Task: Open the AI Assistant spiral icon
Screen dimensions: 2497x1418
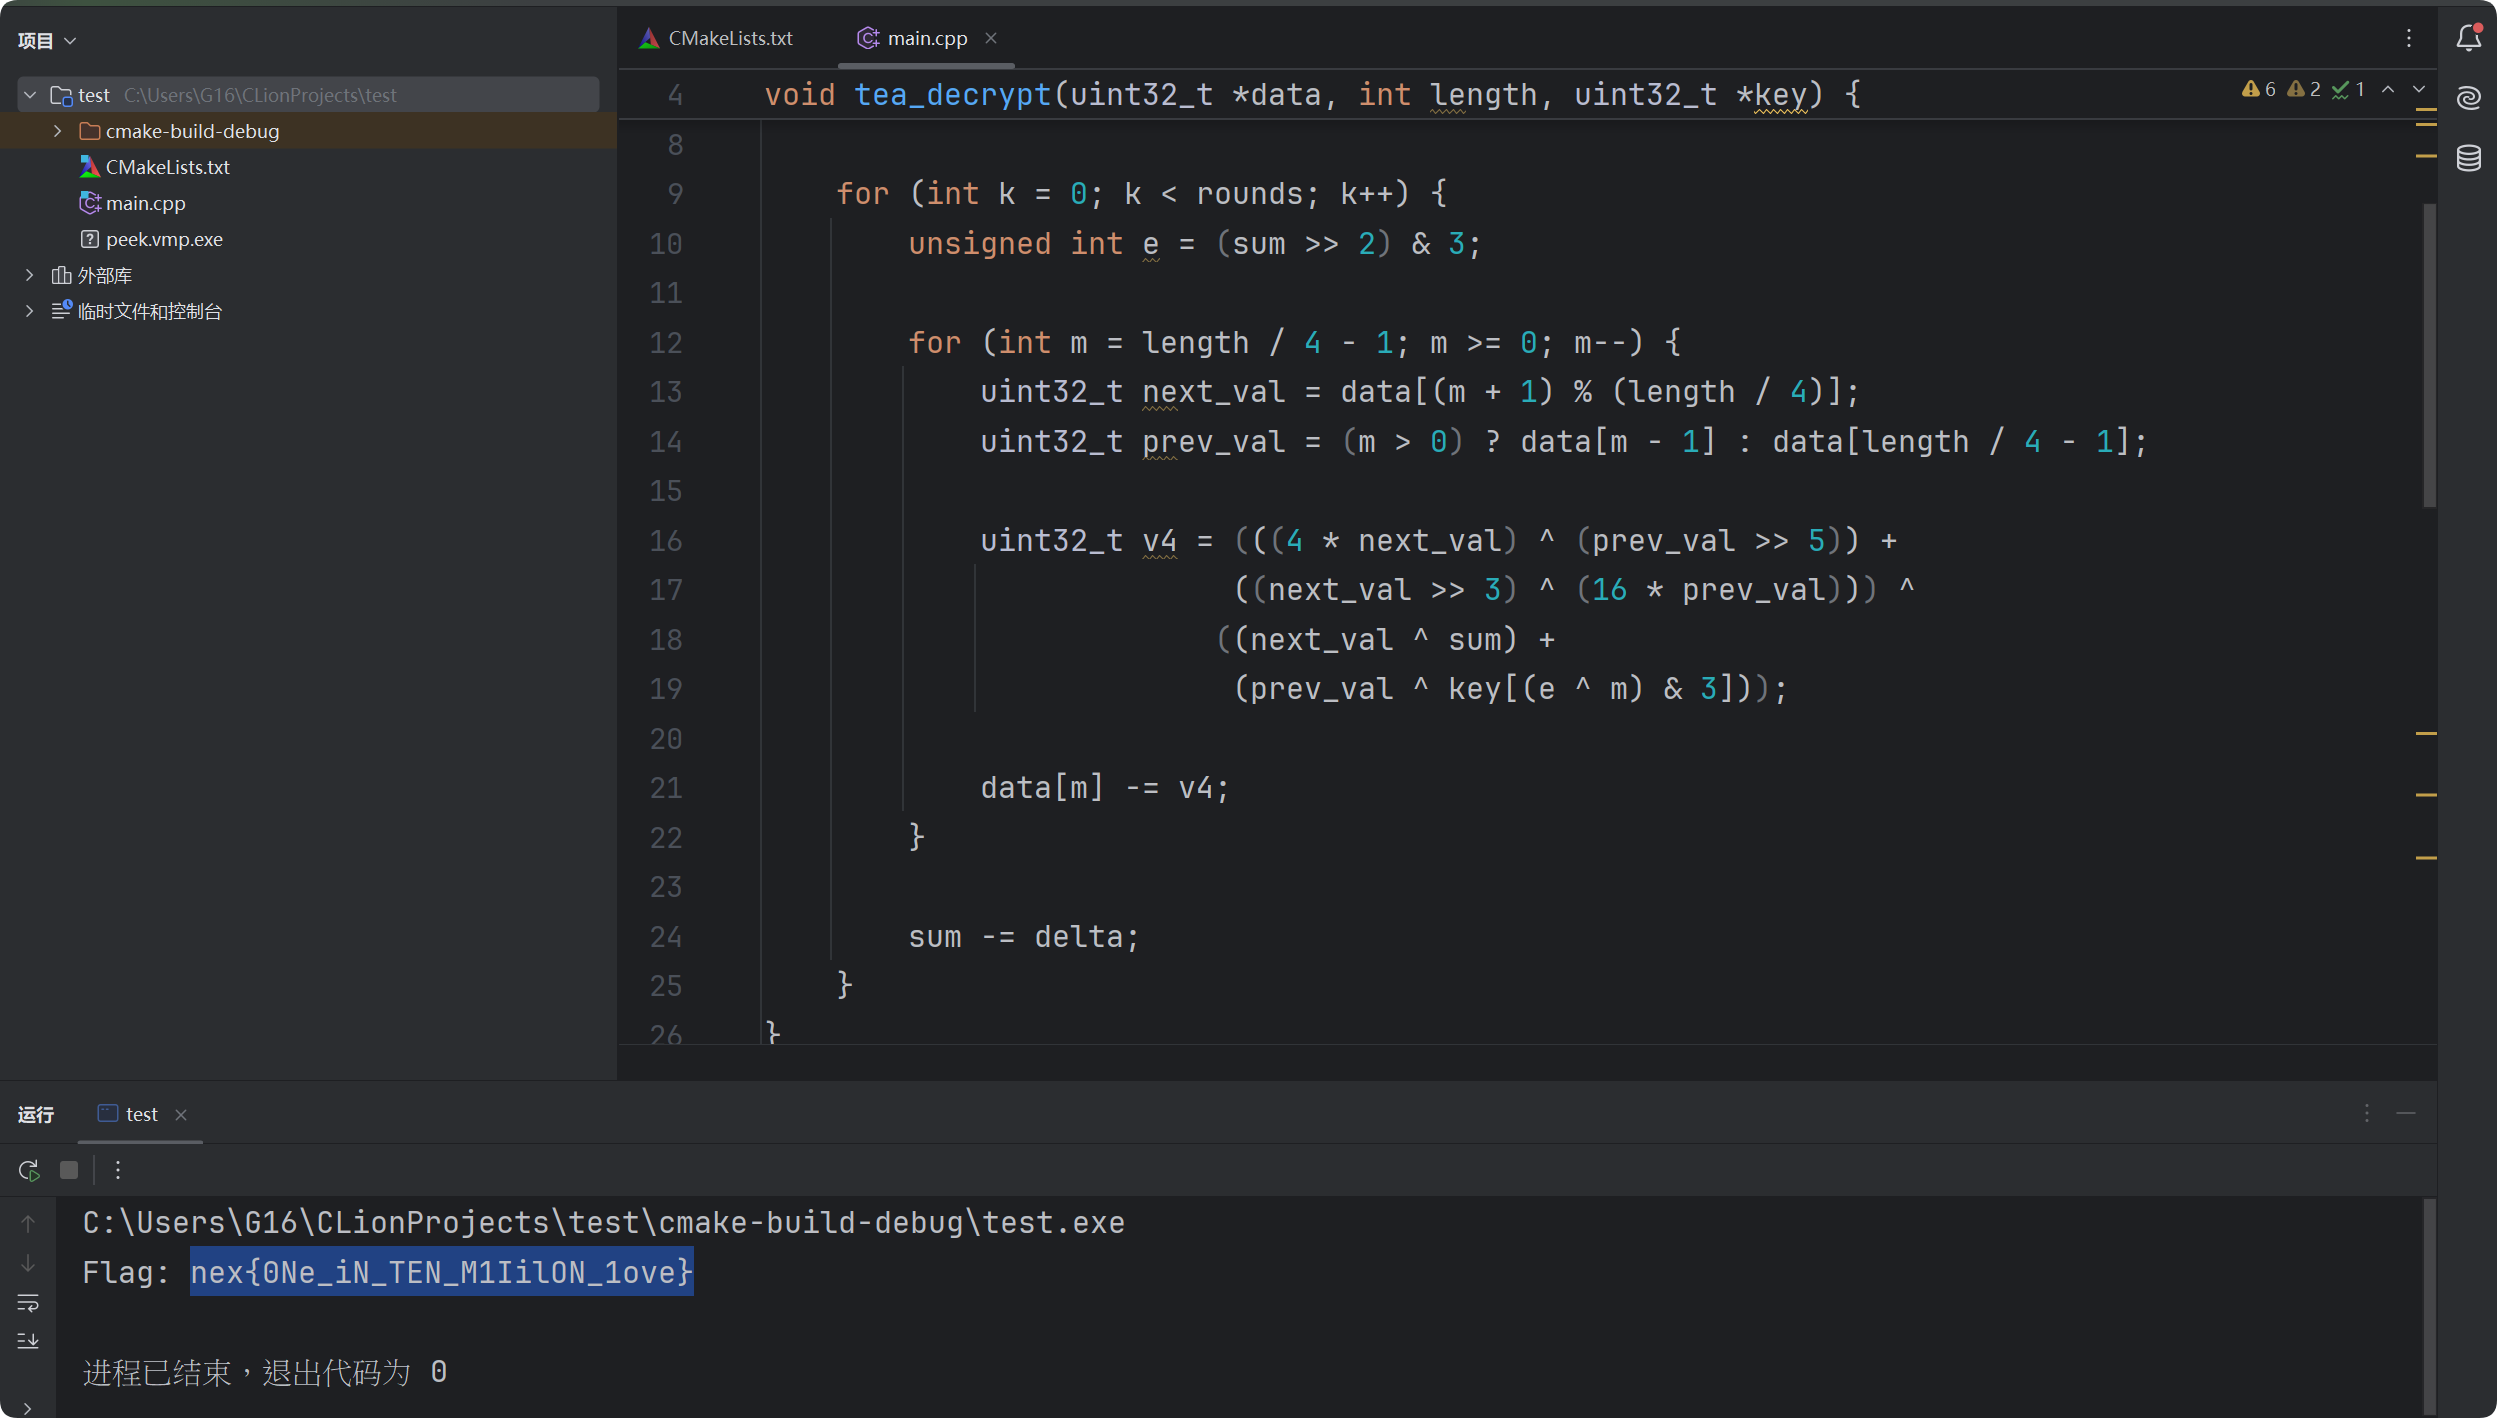Action: pyautogui.click(x=2468, y=98)
